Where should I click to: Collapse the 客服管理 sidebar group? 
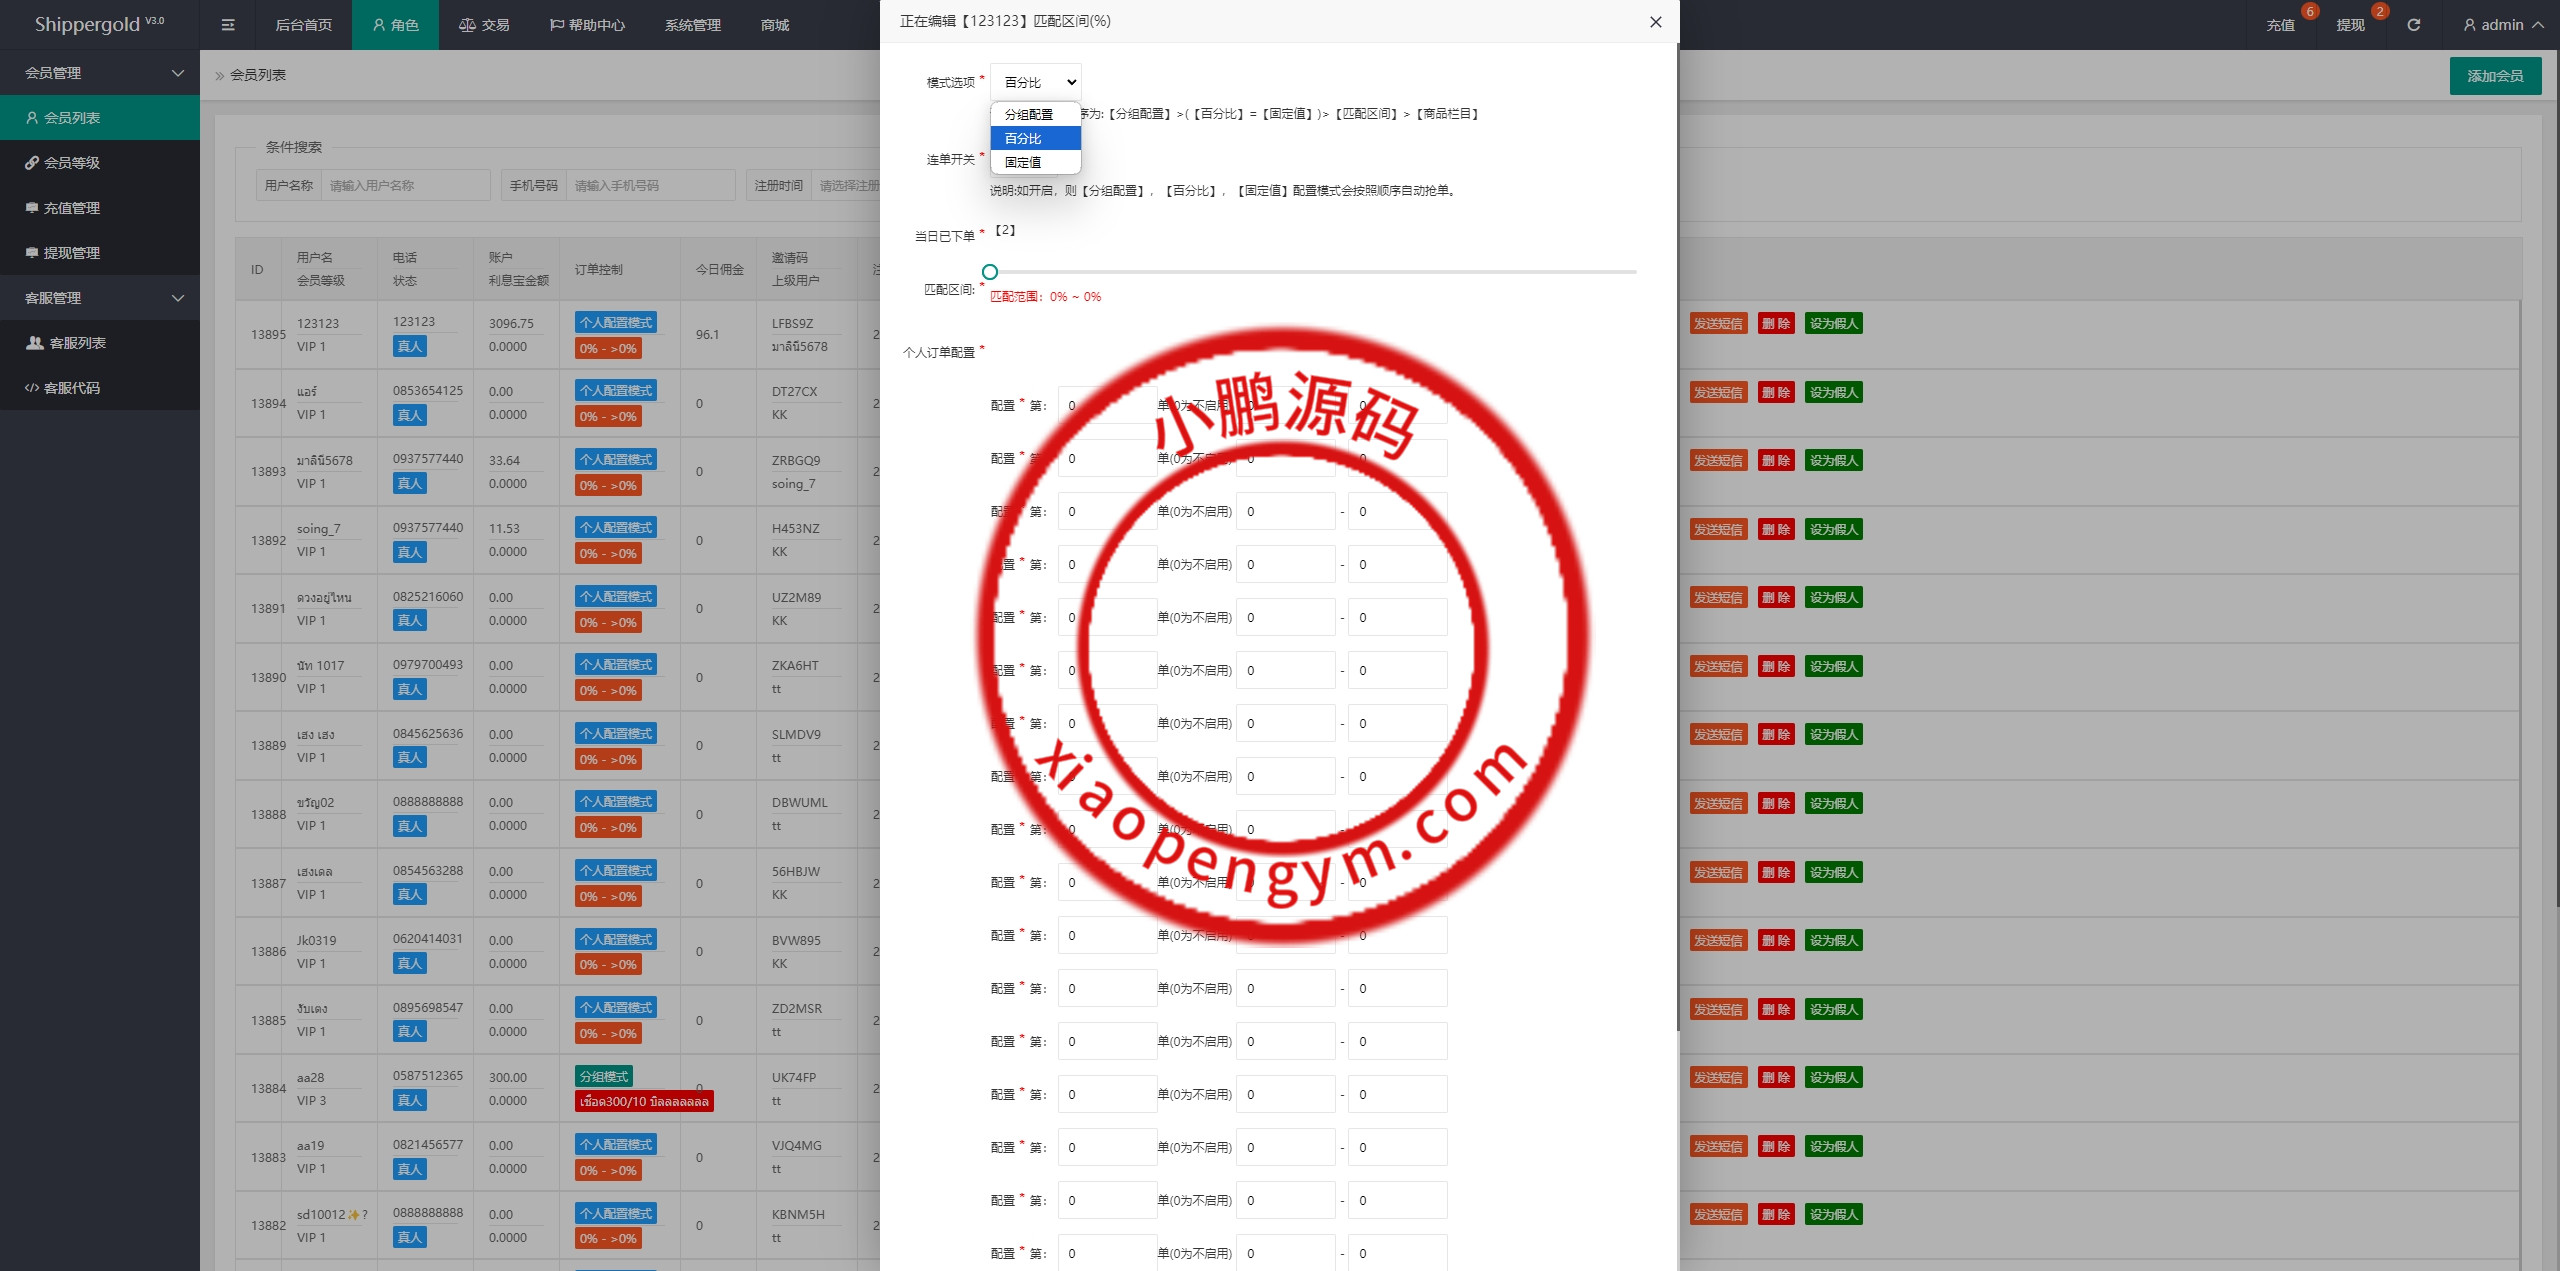[x=100, y=298]
